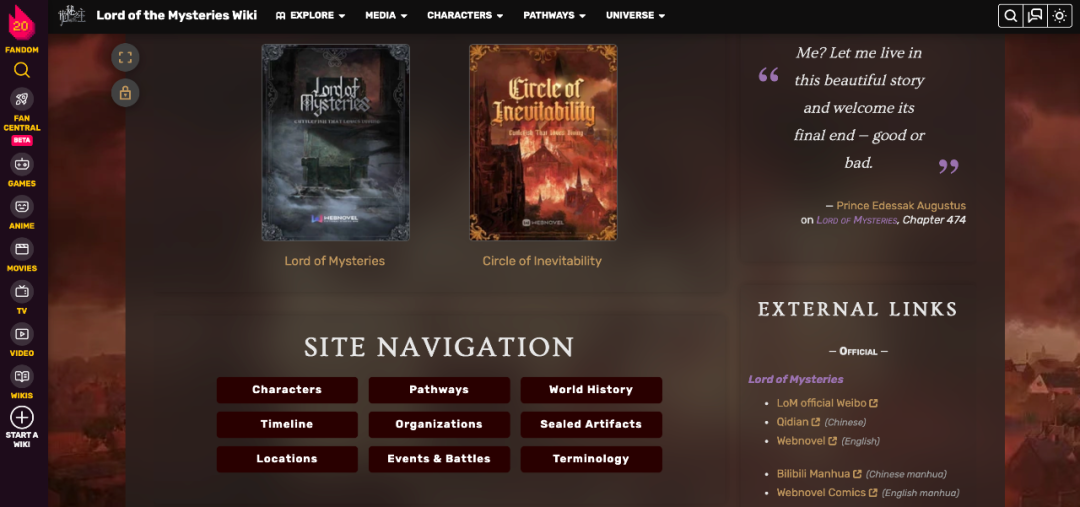
Task: Click the Start a Wiki plus icon
Action: (x=21, y=417)
